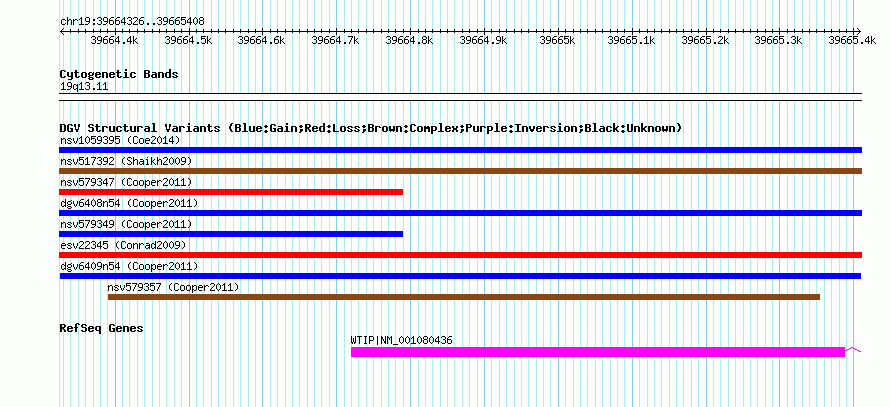Click the 39665.4k ruler tick label

[852, 40]
